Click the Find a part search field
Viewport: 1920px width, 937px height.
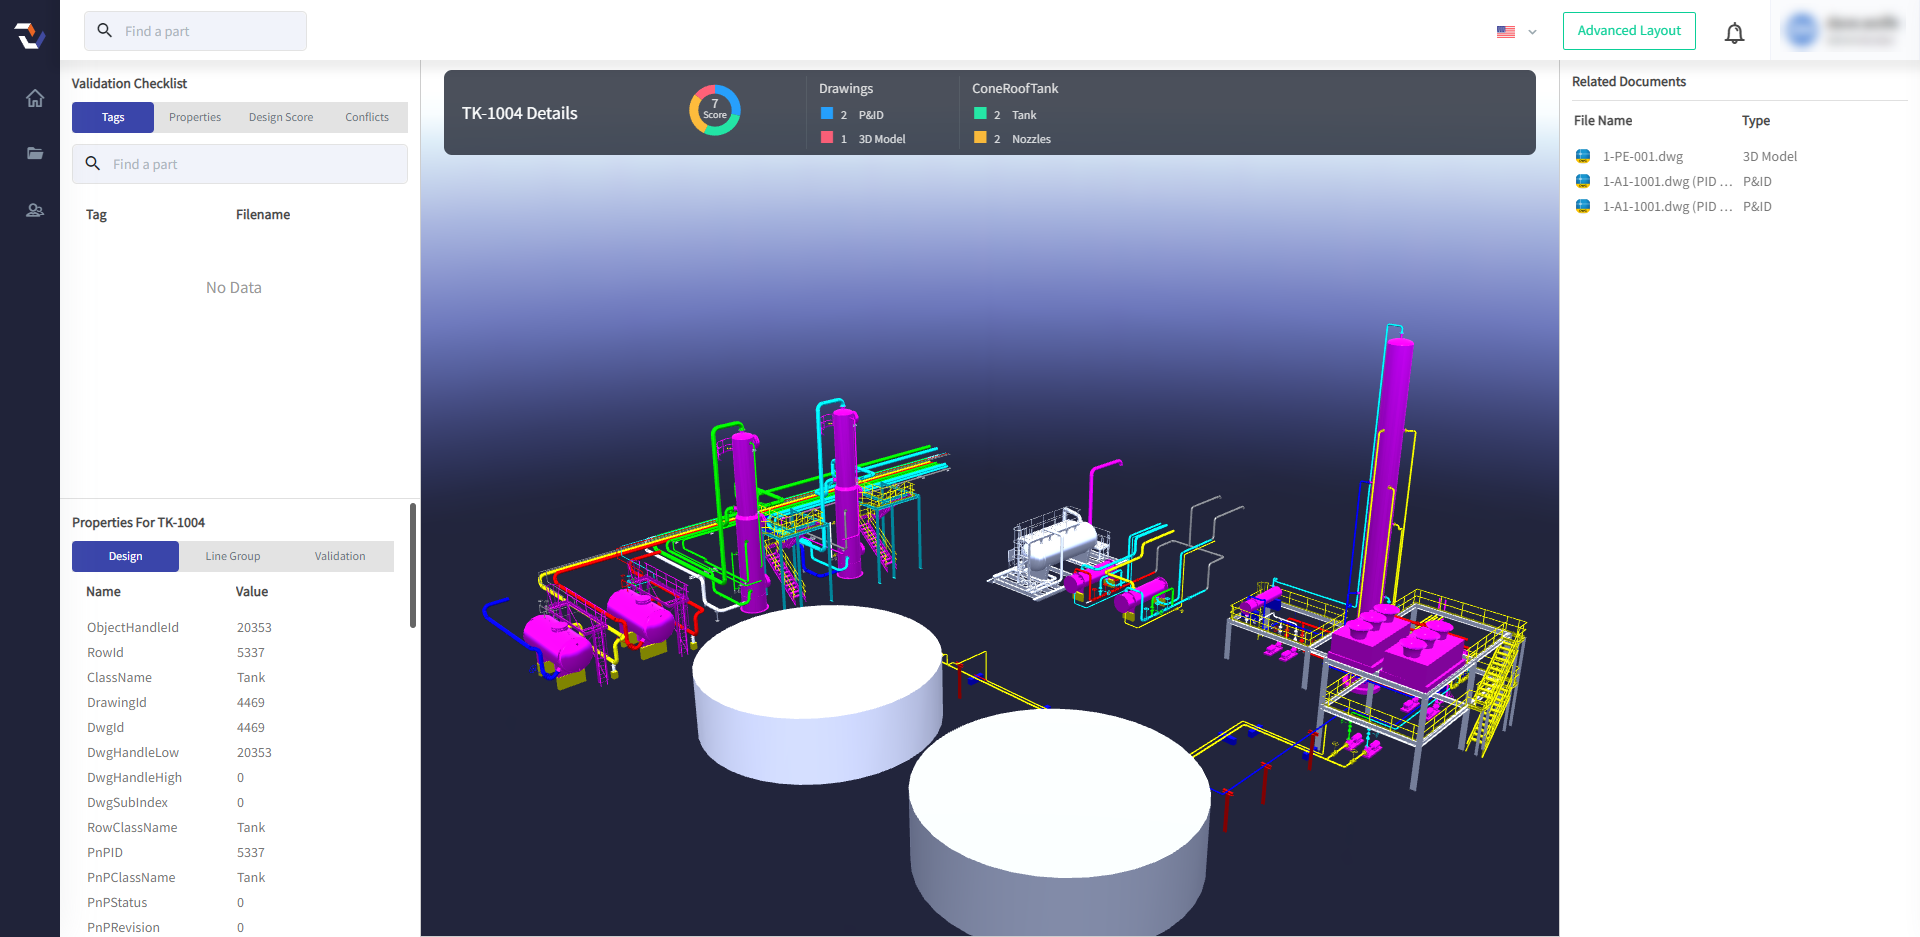pyautogui.click(x=195, y=31)
